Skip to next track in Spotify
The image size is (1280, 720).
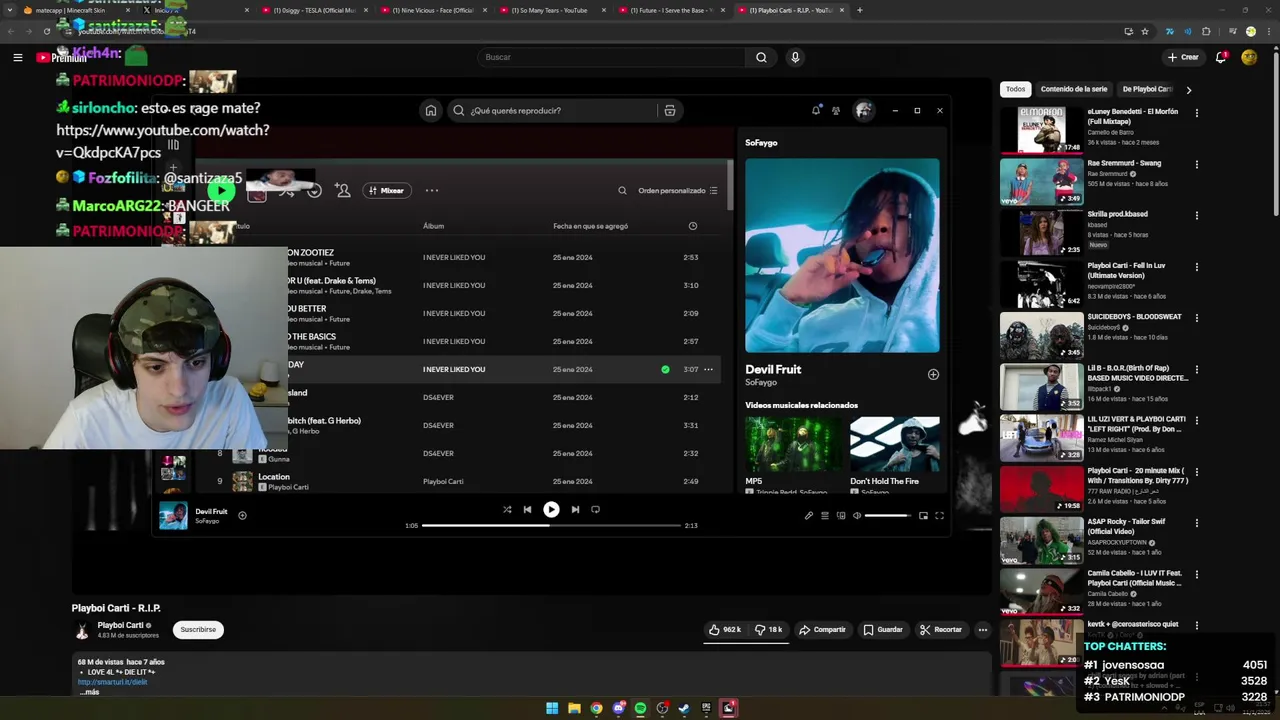(x=575, y=509)
